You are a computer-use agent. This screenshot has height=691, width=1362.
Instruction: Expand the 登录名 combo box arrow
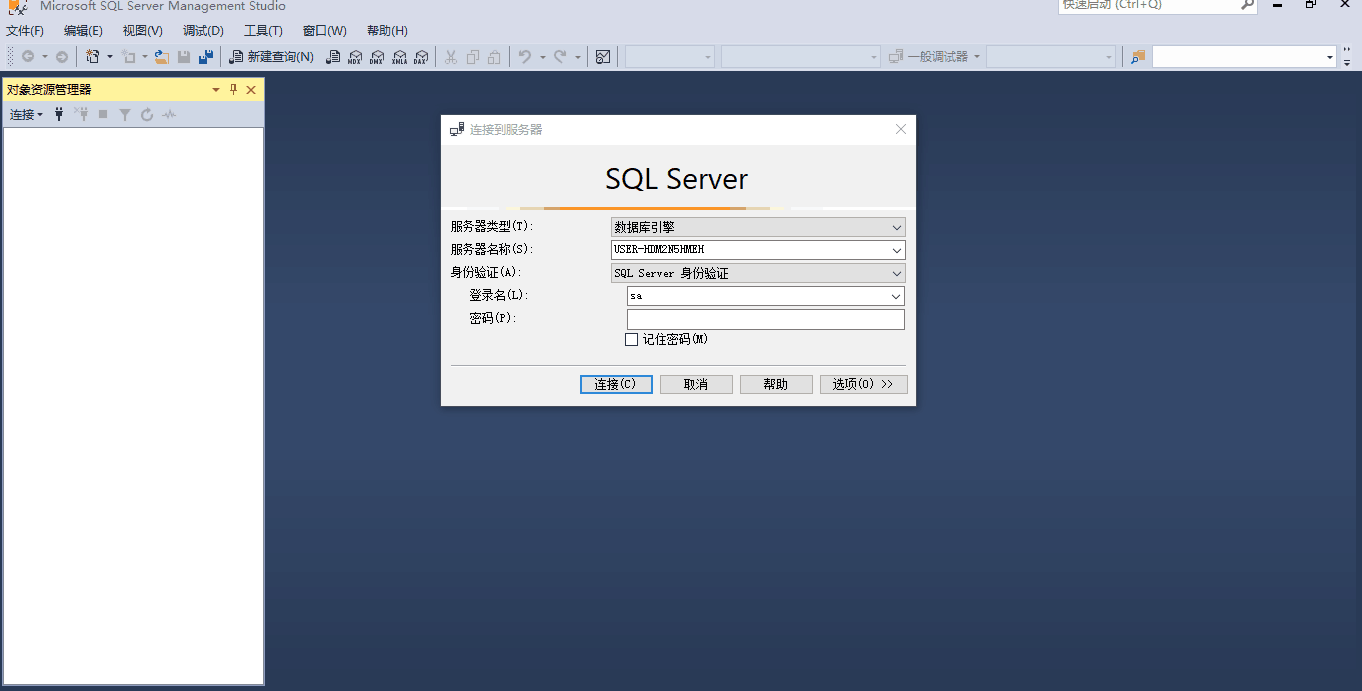click(x=896, y=297)
